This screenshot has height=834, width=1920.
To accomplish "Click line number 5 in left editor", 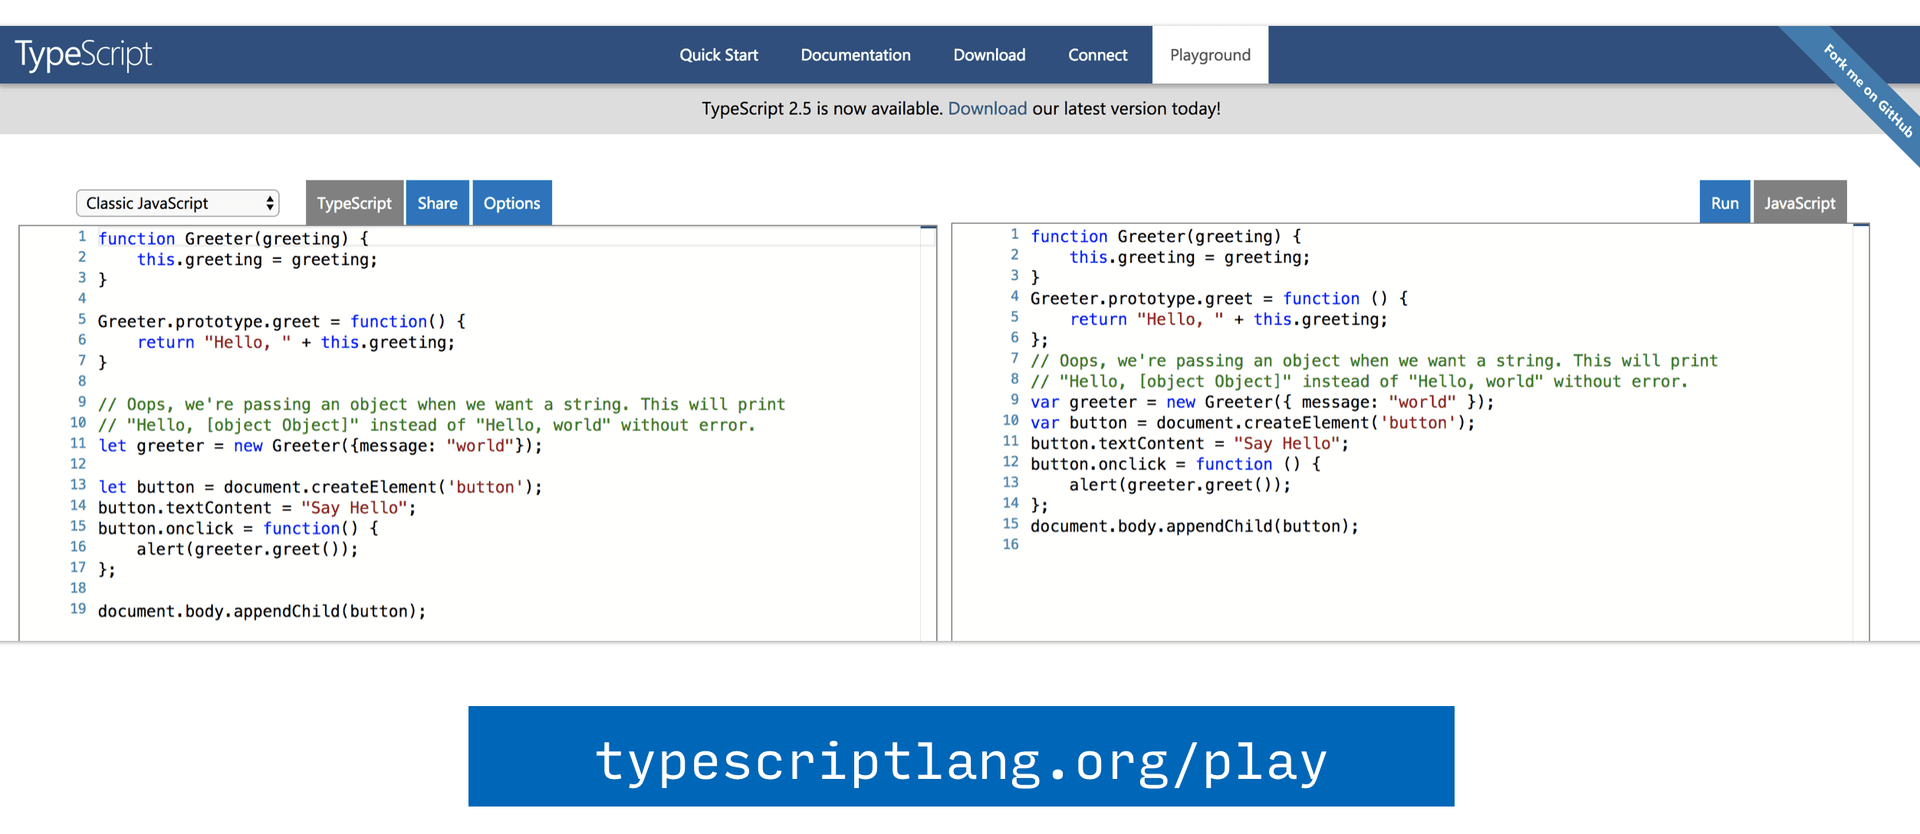I will click(81, 320).
